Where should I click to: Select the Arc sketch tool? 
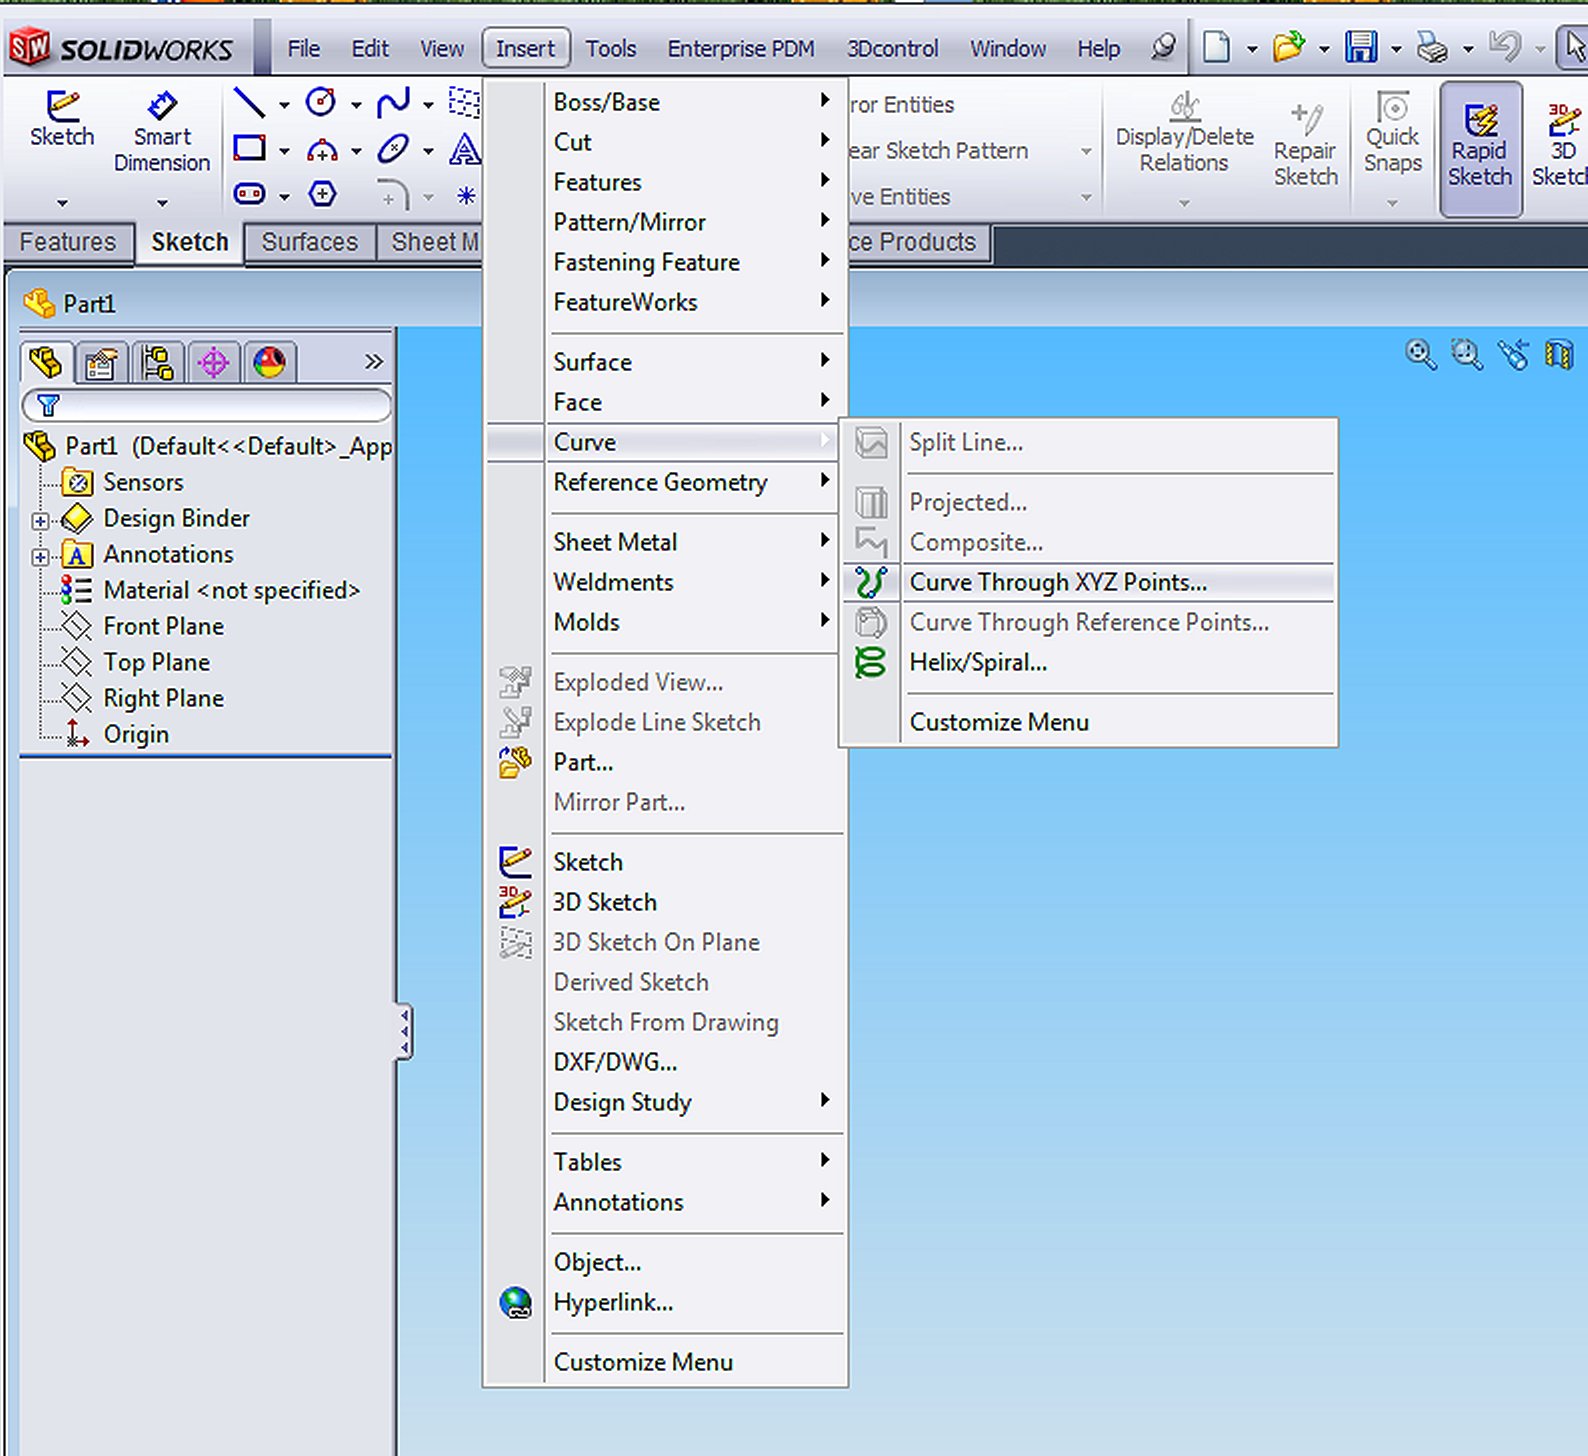point(321,150)
